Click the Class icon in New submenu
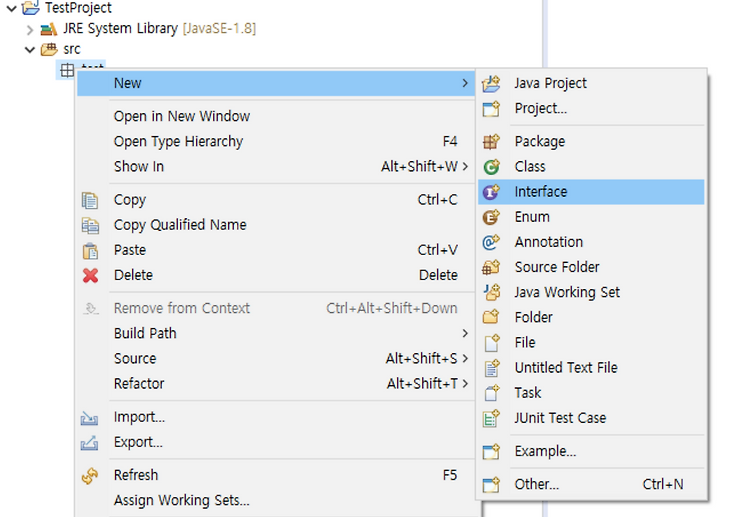750x517 pixels. [491, 167]
